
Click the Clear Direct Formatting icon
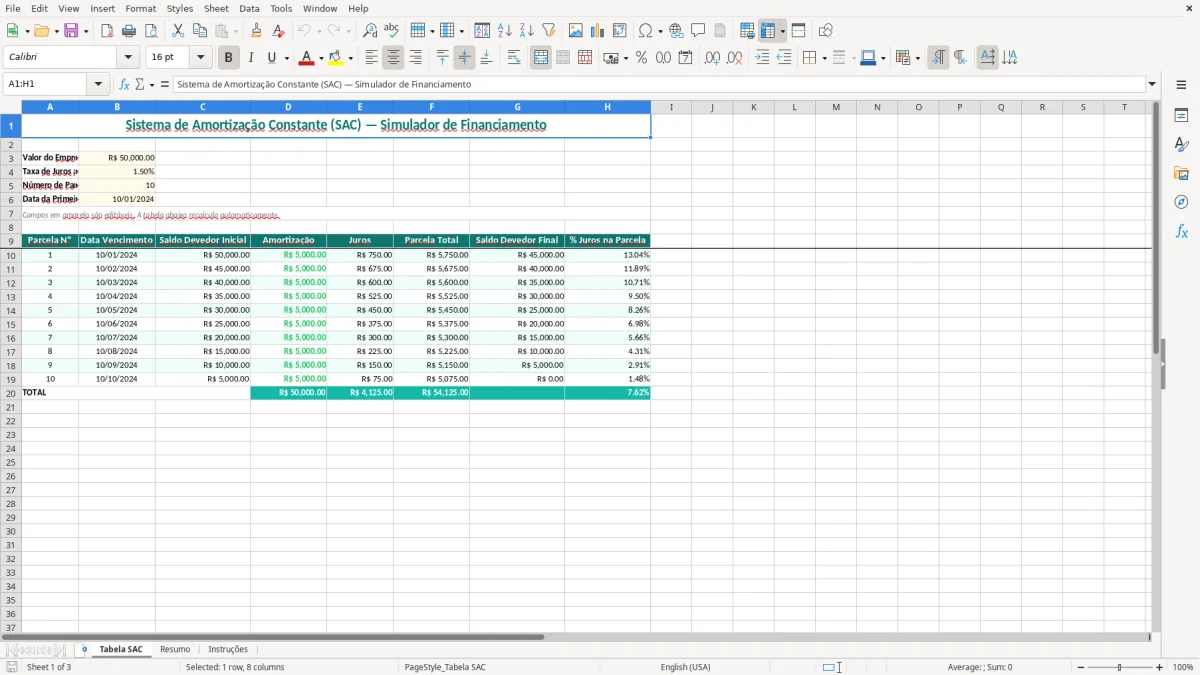pyautogui.click(x=278, y=31)
